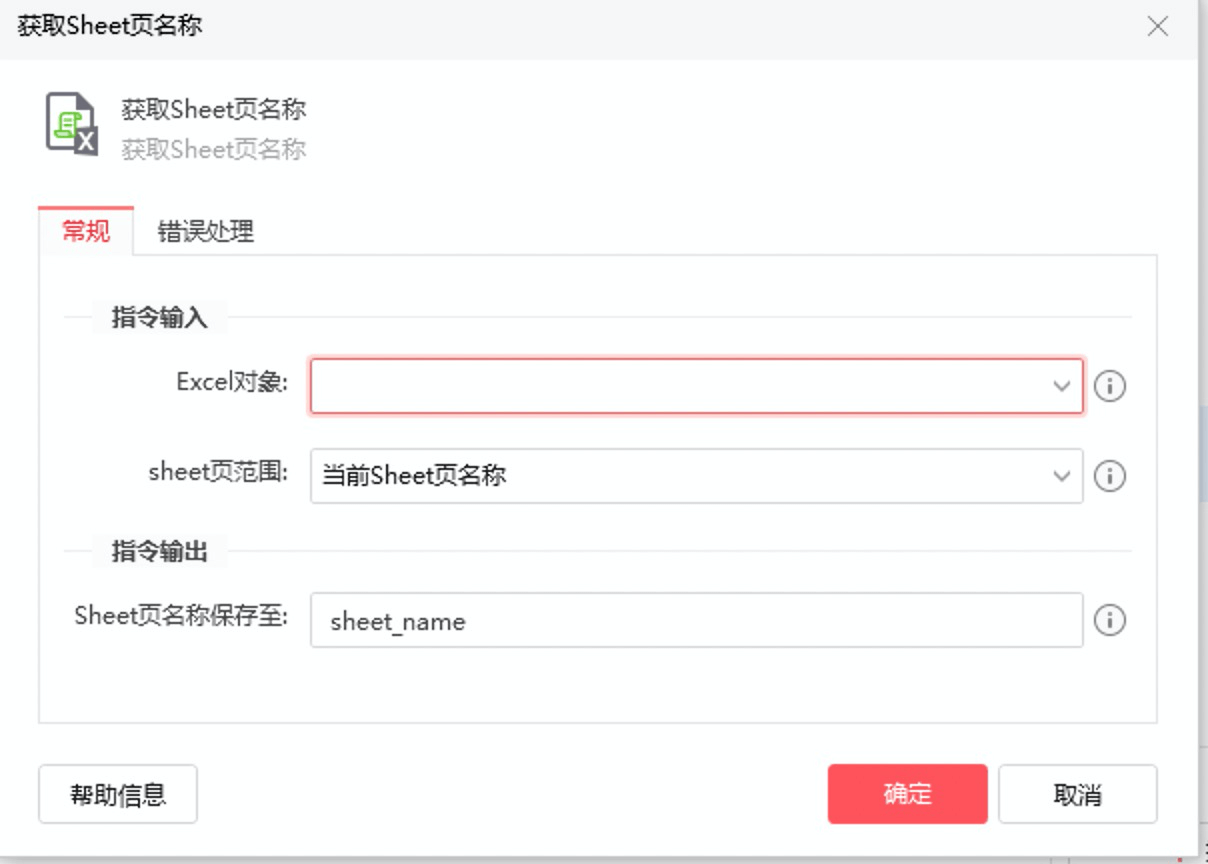
Task: Open the 错误处理 tab
Action: 206,232
